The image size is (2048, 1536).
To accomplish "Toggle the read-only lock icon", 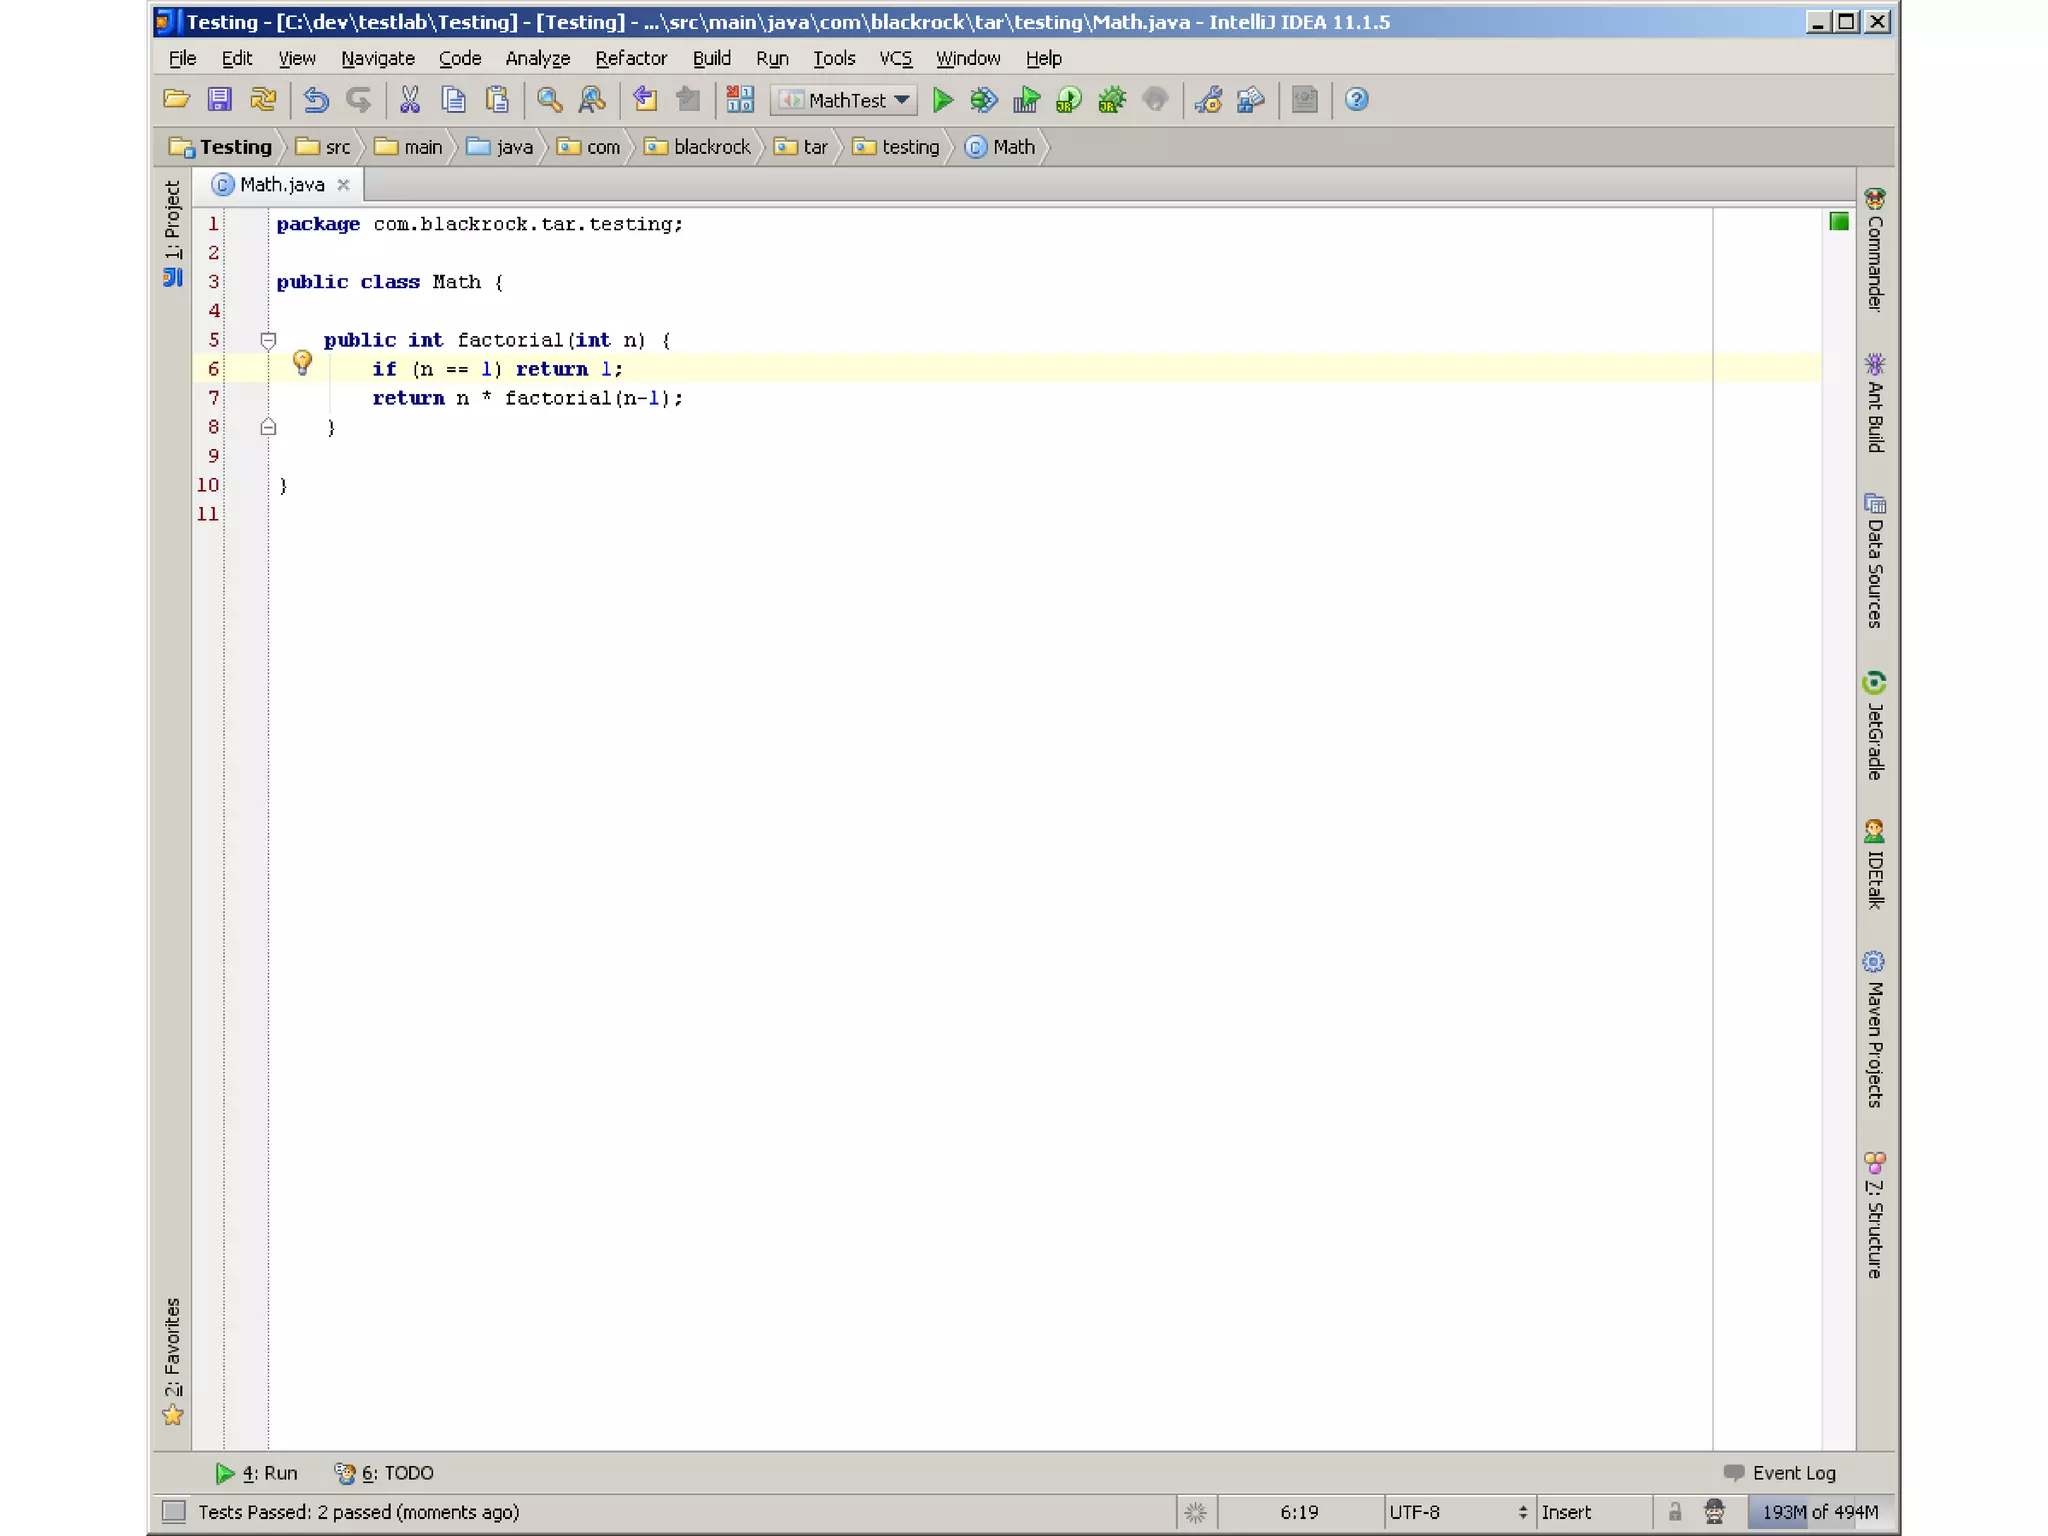I will click(x=1675, y=1511).
